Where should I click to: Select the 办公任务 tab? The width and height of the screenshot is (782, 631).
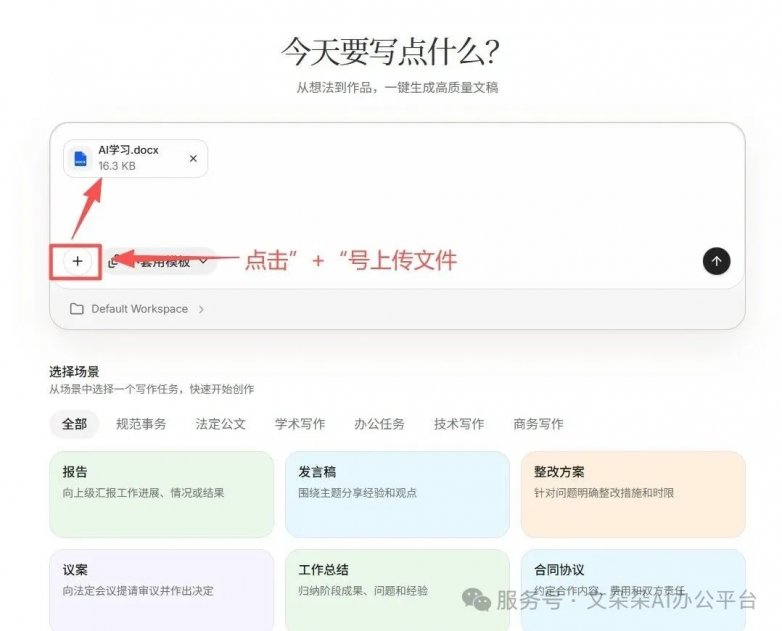[x=379, y=424]
